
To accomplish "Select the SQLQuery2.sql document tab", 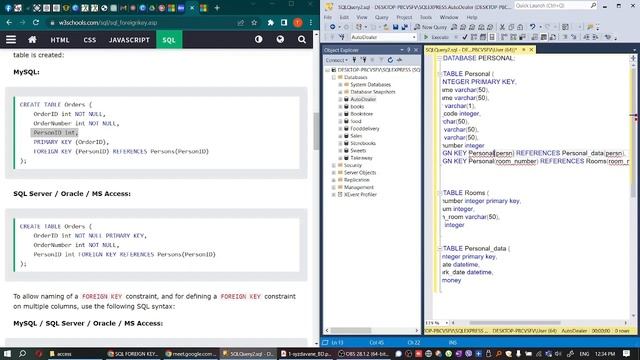I will pos(471,50).
